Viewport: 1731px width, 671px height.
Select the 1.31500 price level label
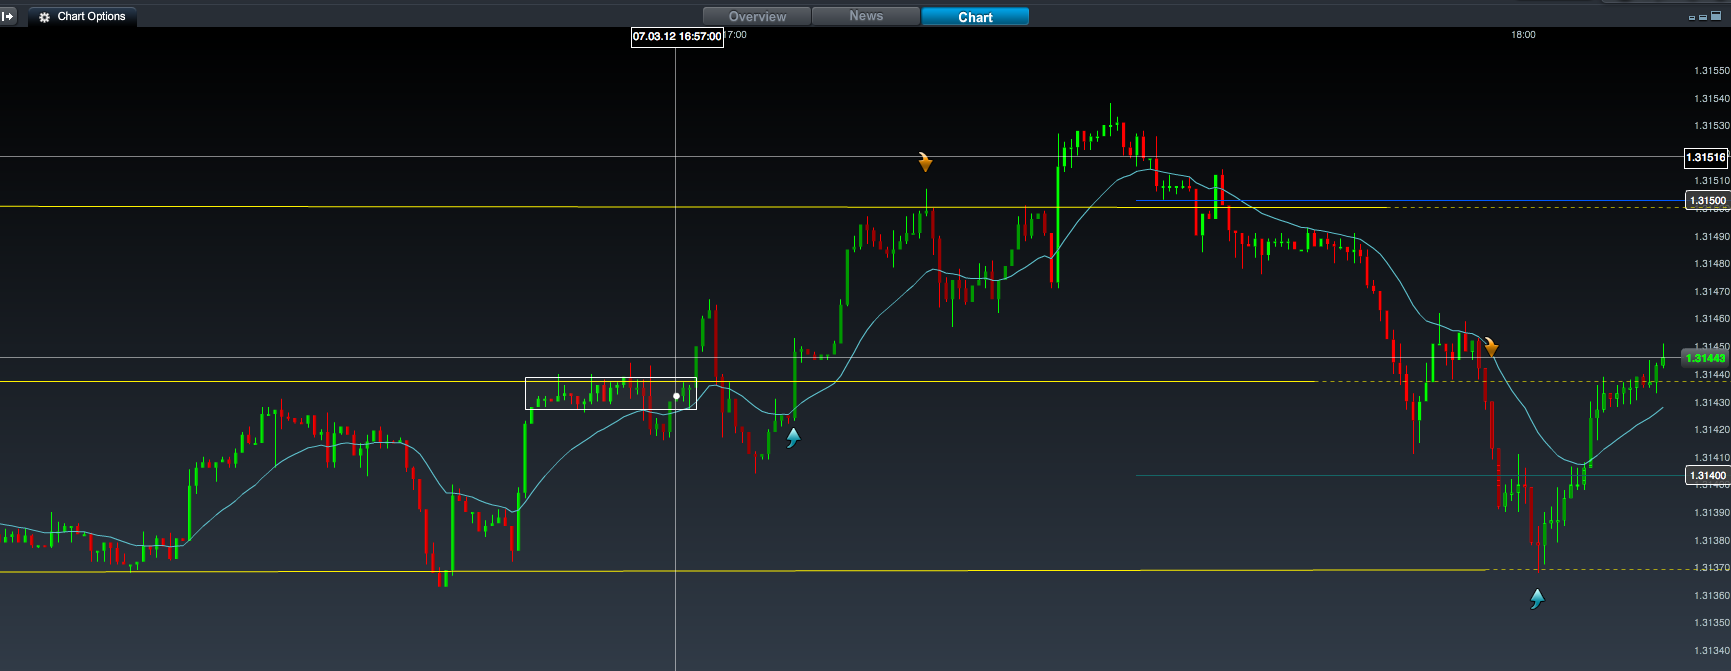point(1707,201)
